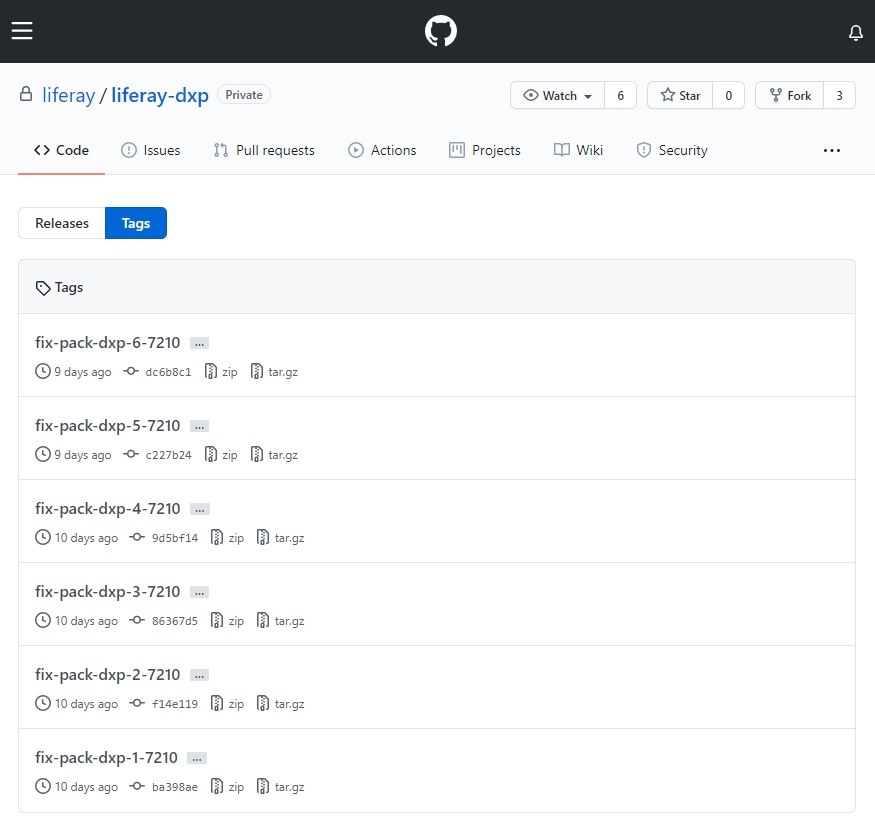Switch to the Releases view
Screen dimensions: 875x817
[62, 223]
